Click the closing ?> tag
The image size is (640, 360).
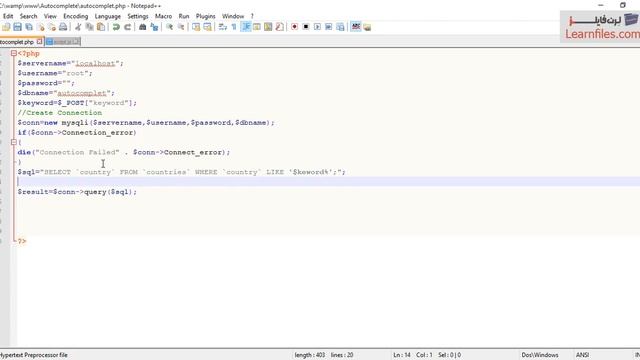tap(22, 241)
